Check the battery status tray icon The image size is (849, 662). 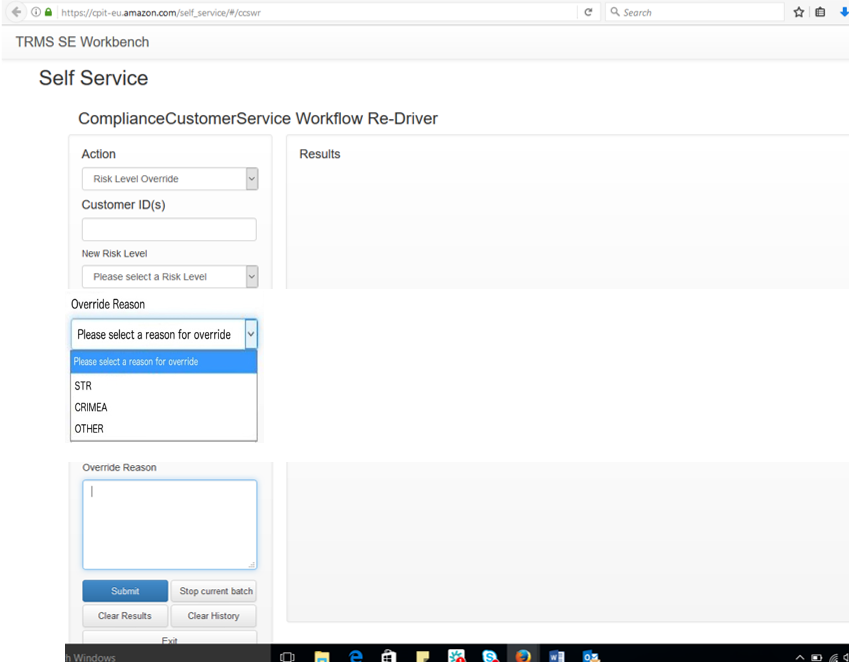pyautogui.click(x=817, y=658)
